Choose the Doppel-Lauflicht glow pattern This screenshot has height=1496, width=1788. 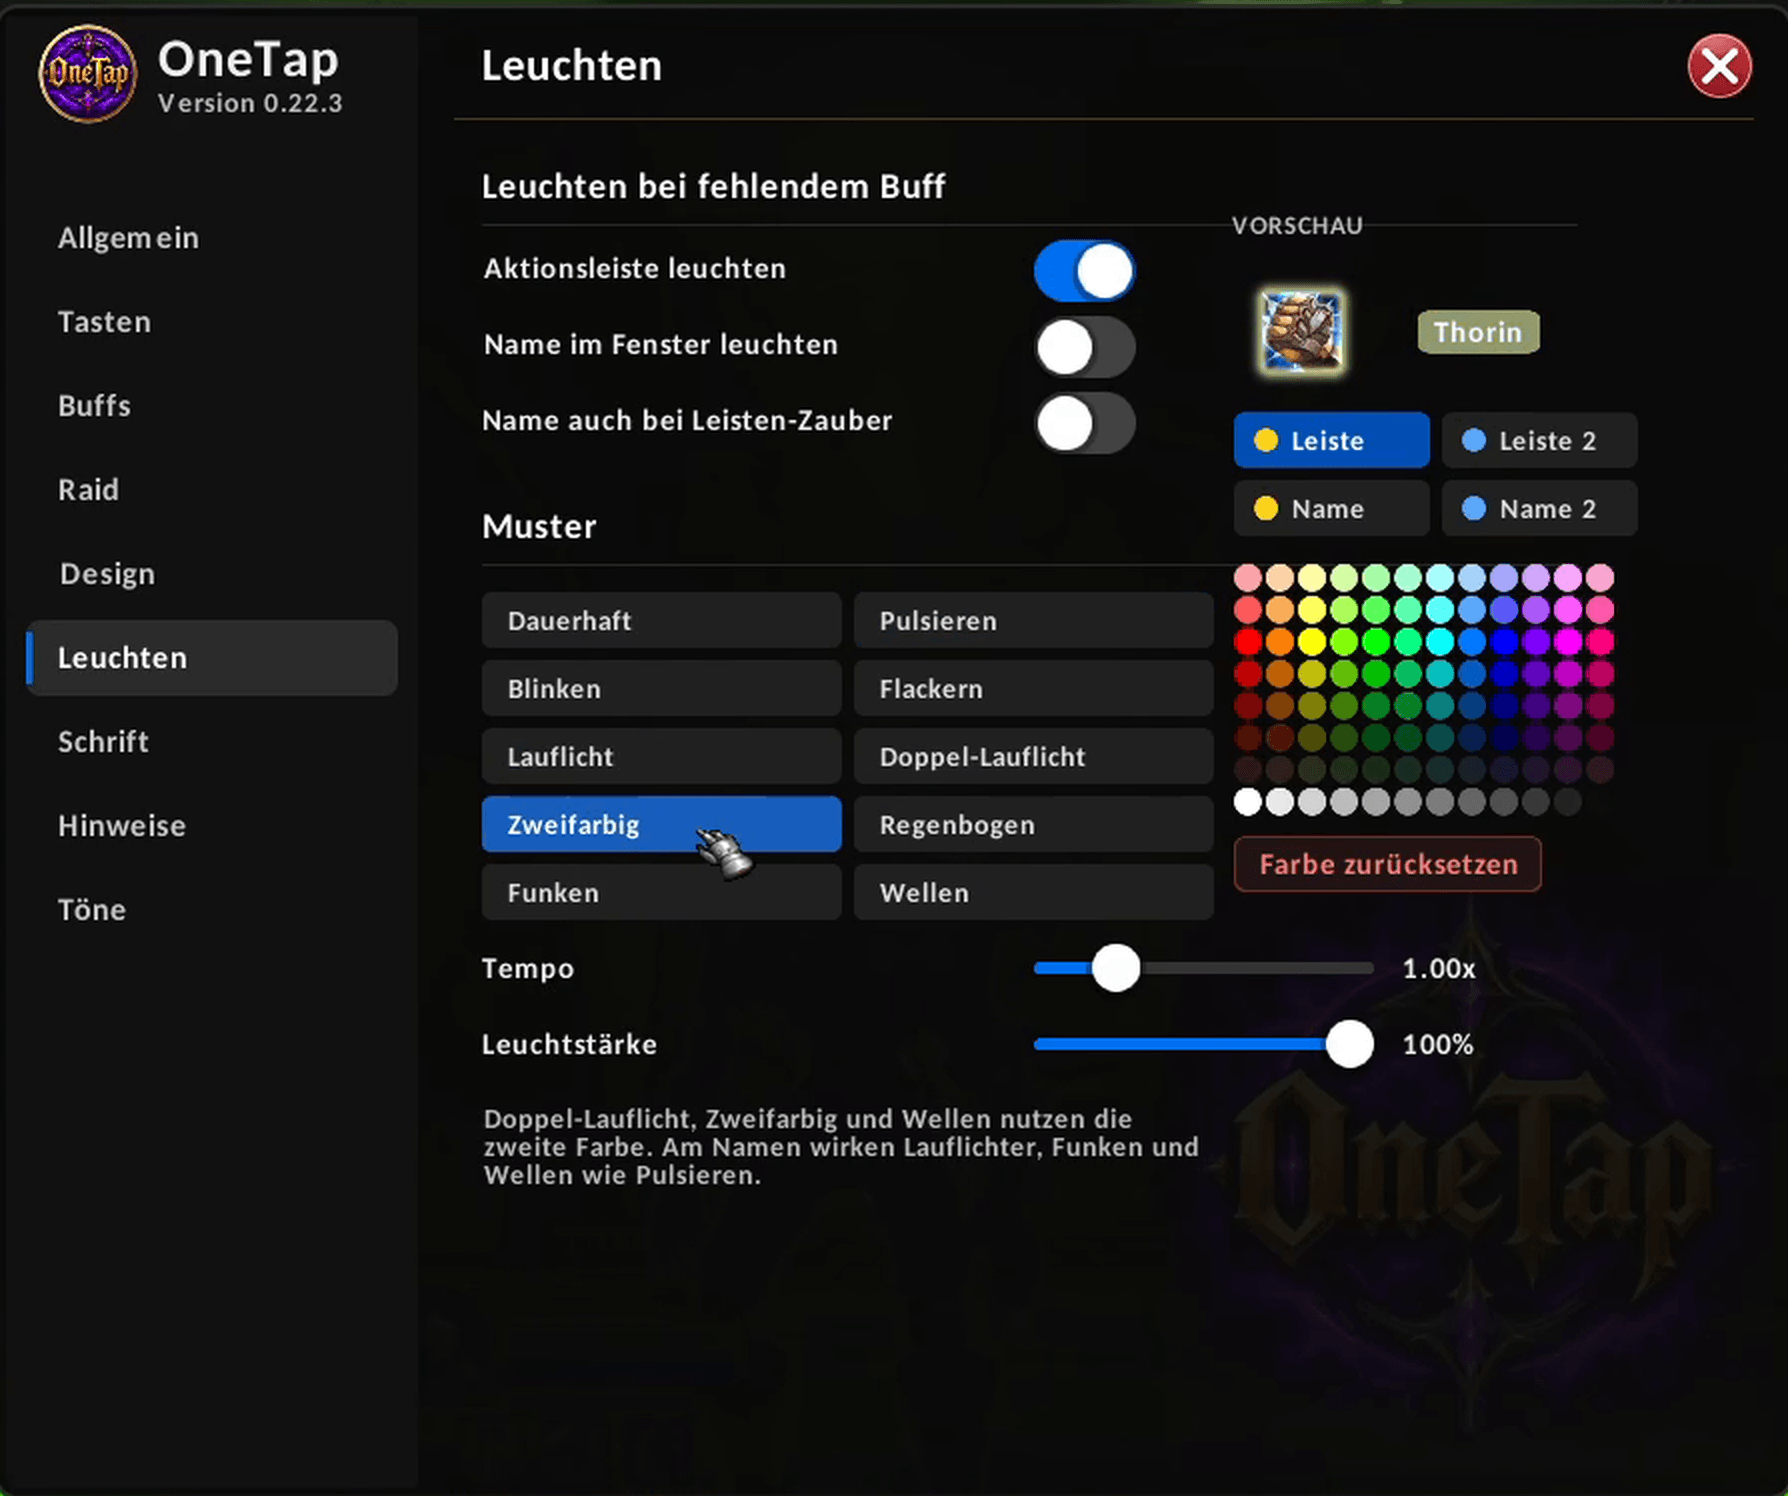(1033, 756)
